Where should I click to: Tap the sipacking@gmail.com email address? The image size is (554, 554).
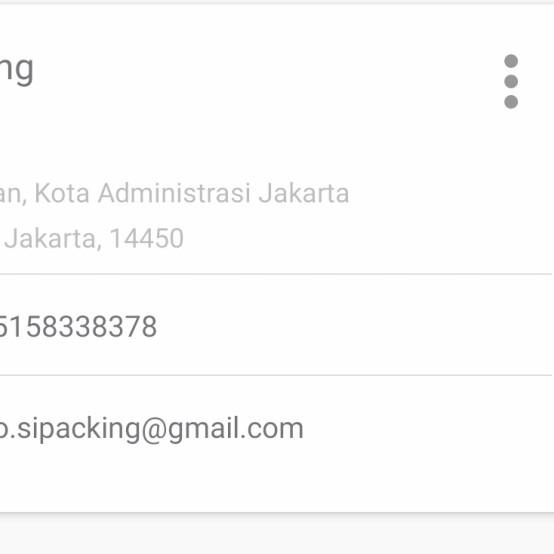(x=151, y=429)
